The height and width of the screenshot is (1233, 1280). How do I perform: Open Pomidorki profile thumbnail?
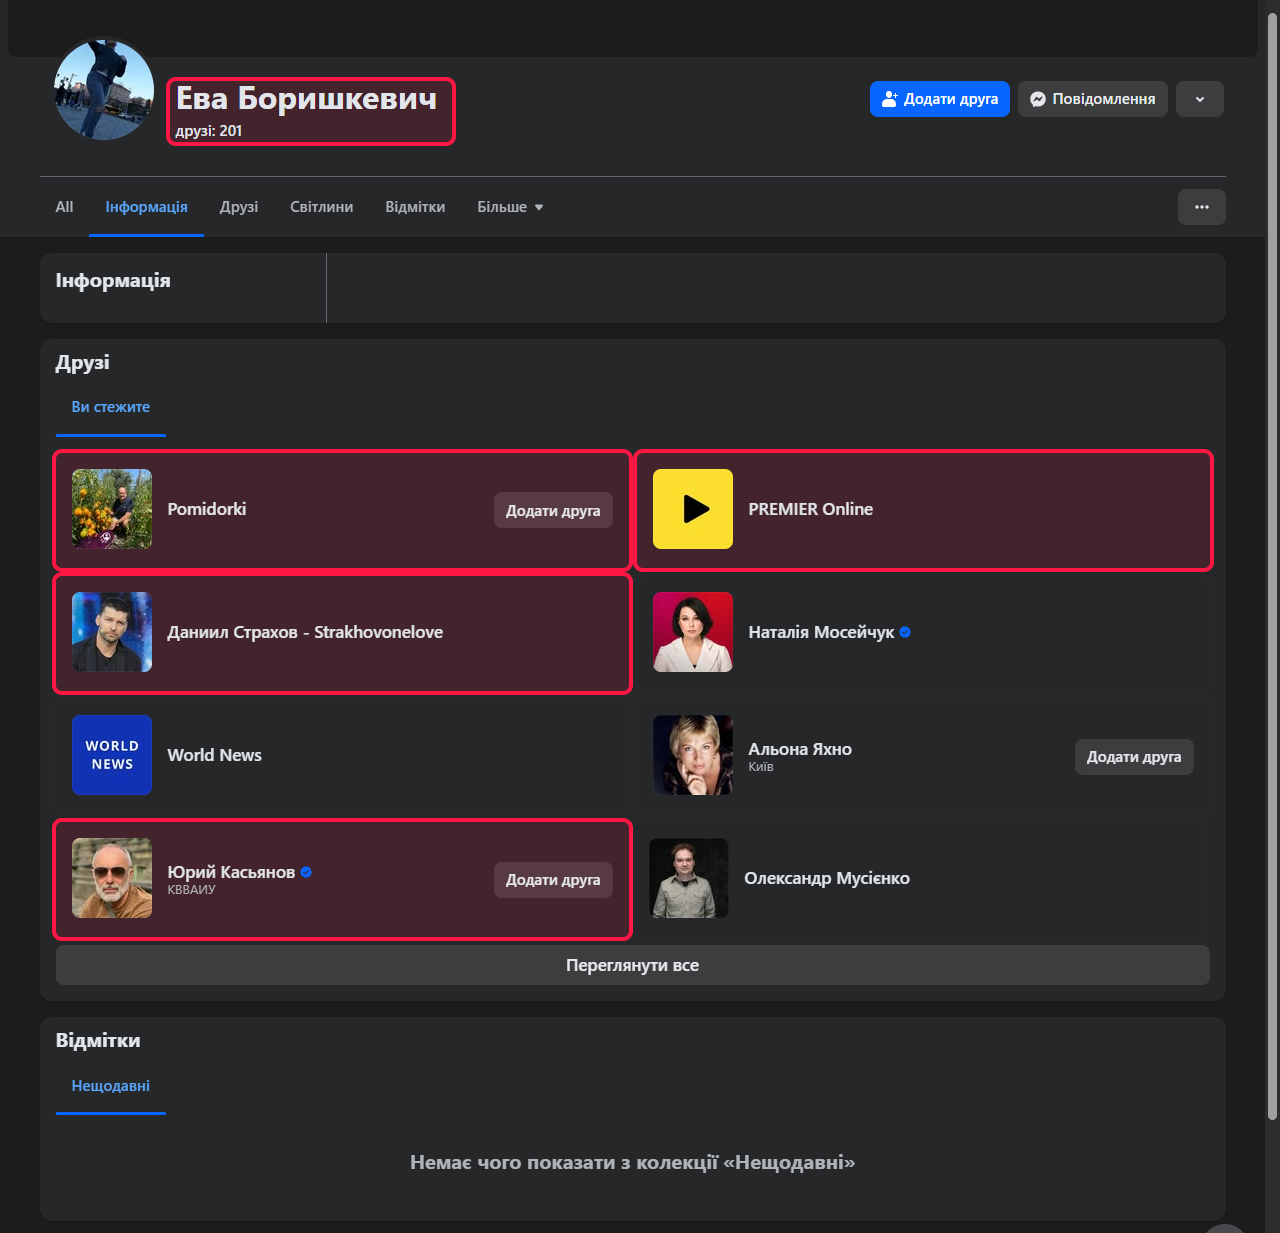tap(112, 509)
